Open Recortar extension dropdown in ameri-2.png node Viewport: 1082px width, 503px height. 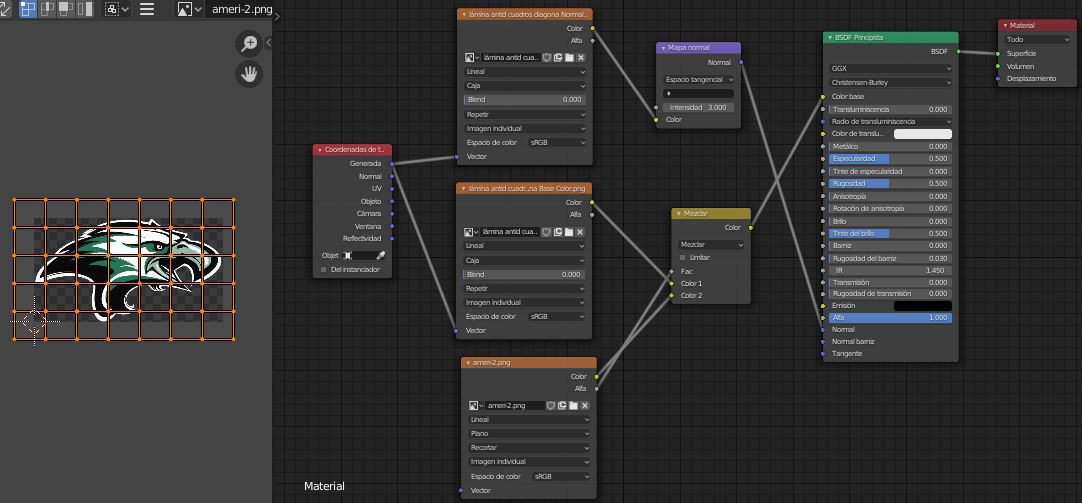pyautogui.click(x=529, y=448)
